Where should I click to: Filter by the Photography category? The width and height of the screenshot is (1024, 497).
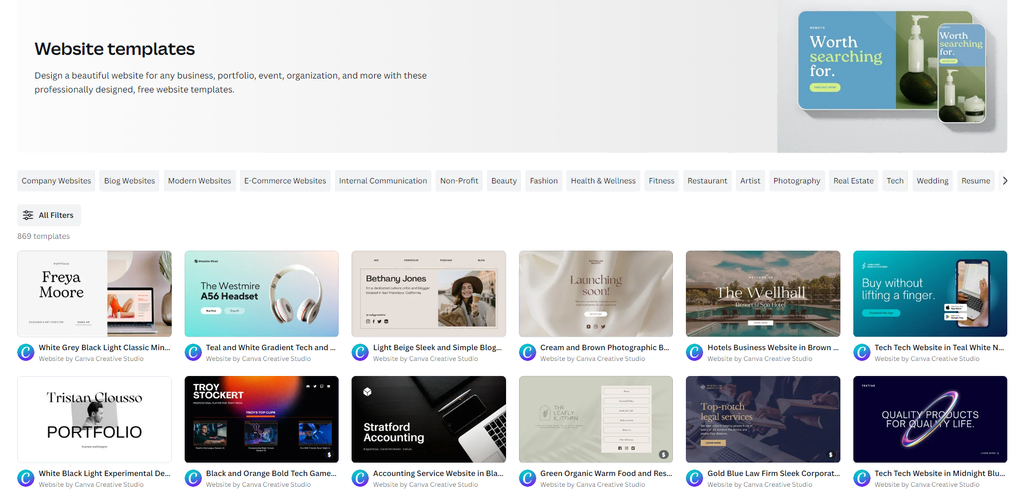click(797, 181)
